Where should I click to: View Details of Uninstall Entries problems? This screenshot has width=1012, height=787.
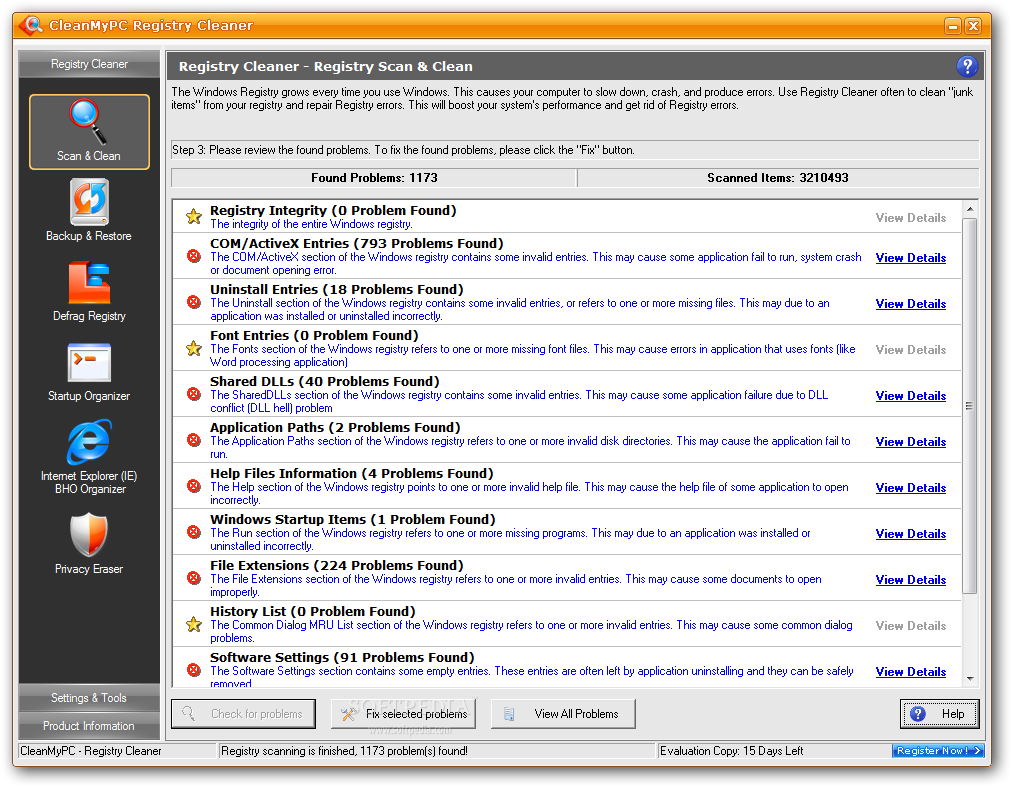click(x=911, y=303)
